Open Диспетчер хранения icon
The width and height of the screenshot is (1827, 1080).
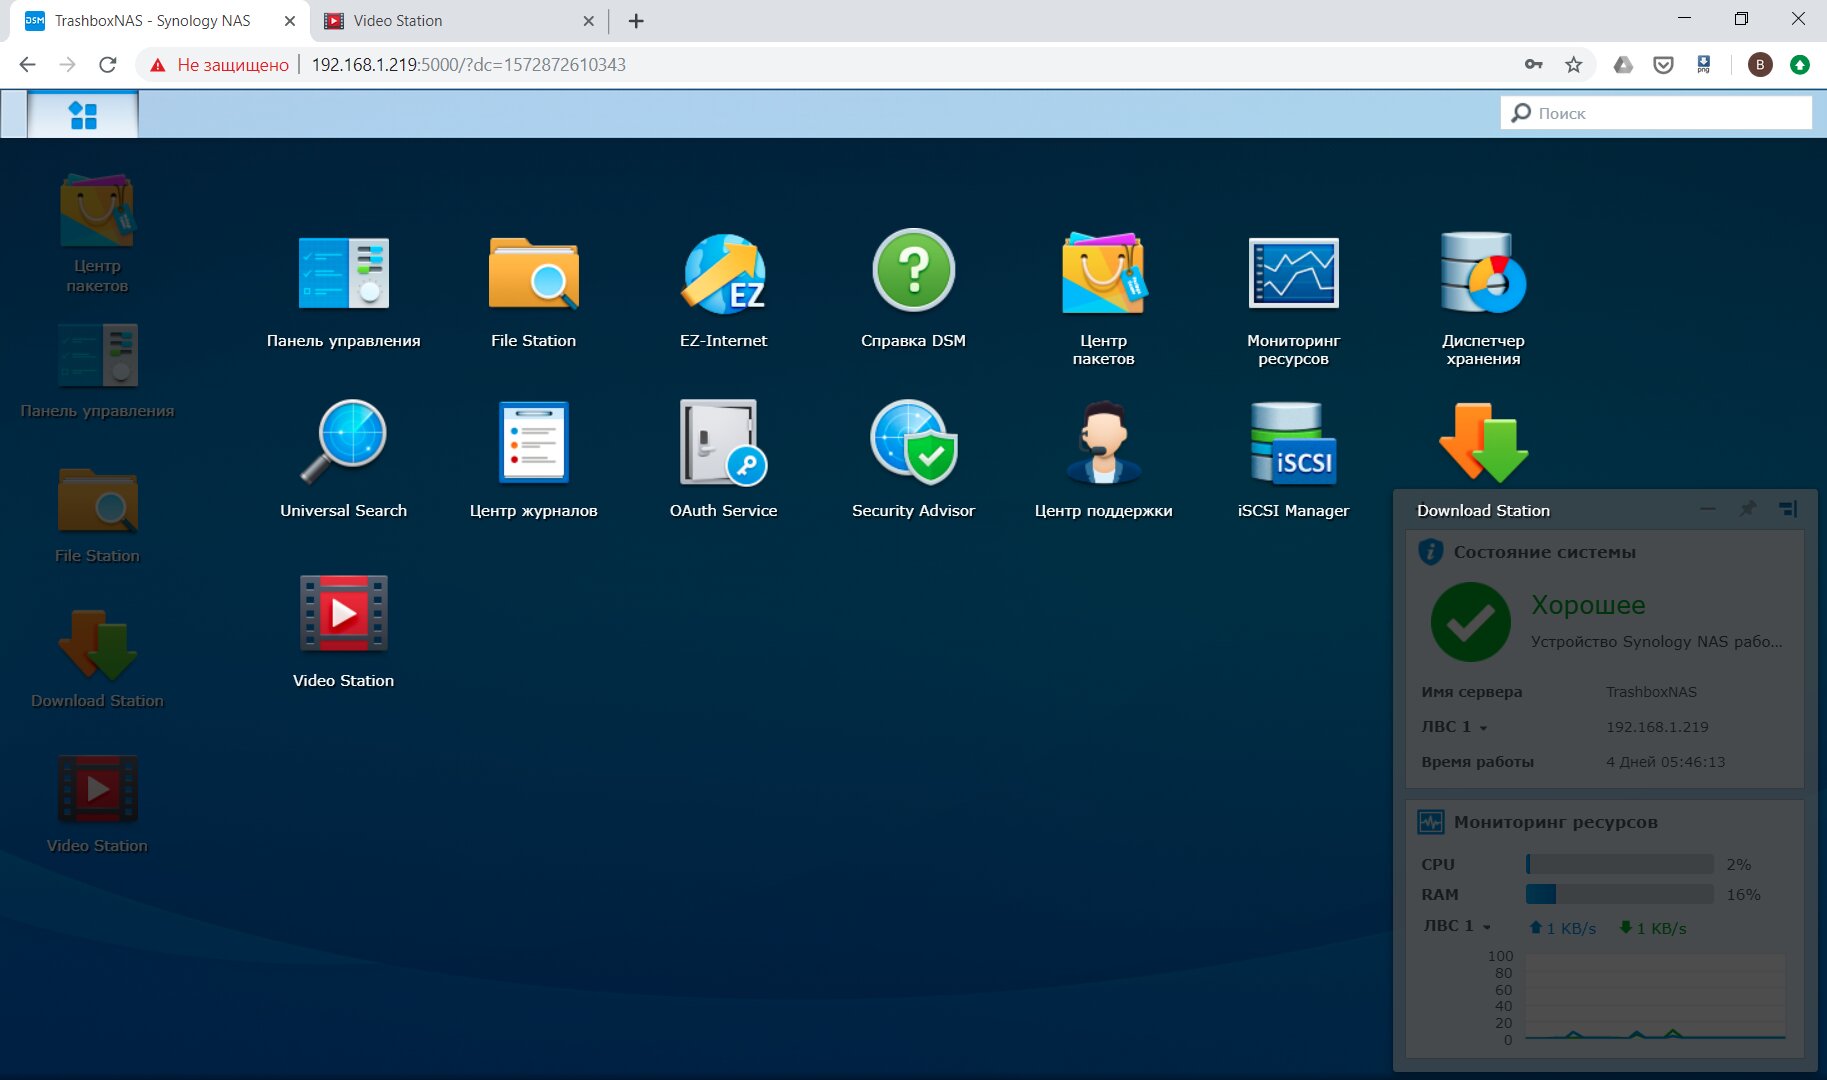coord(1483,273)
